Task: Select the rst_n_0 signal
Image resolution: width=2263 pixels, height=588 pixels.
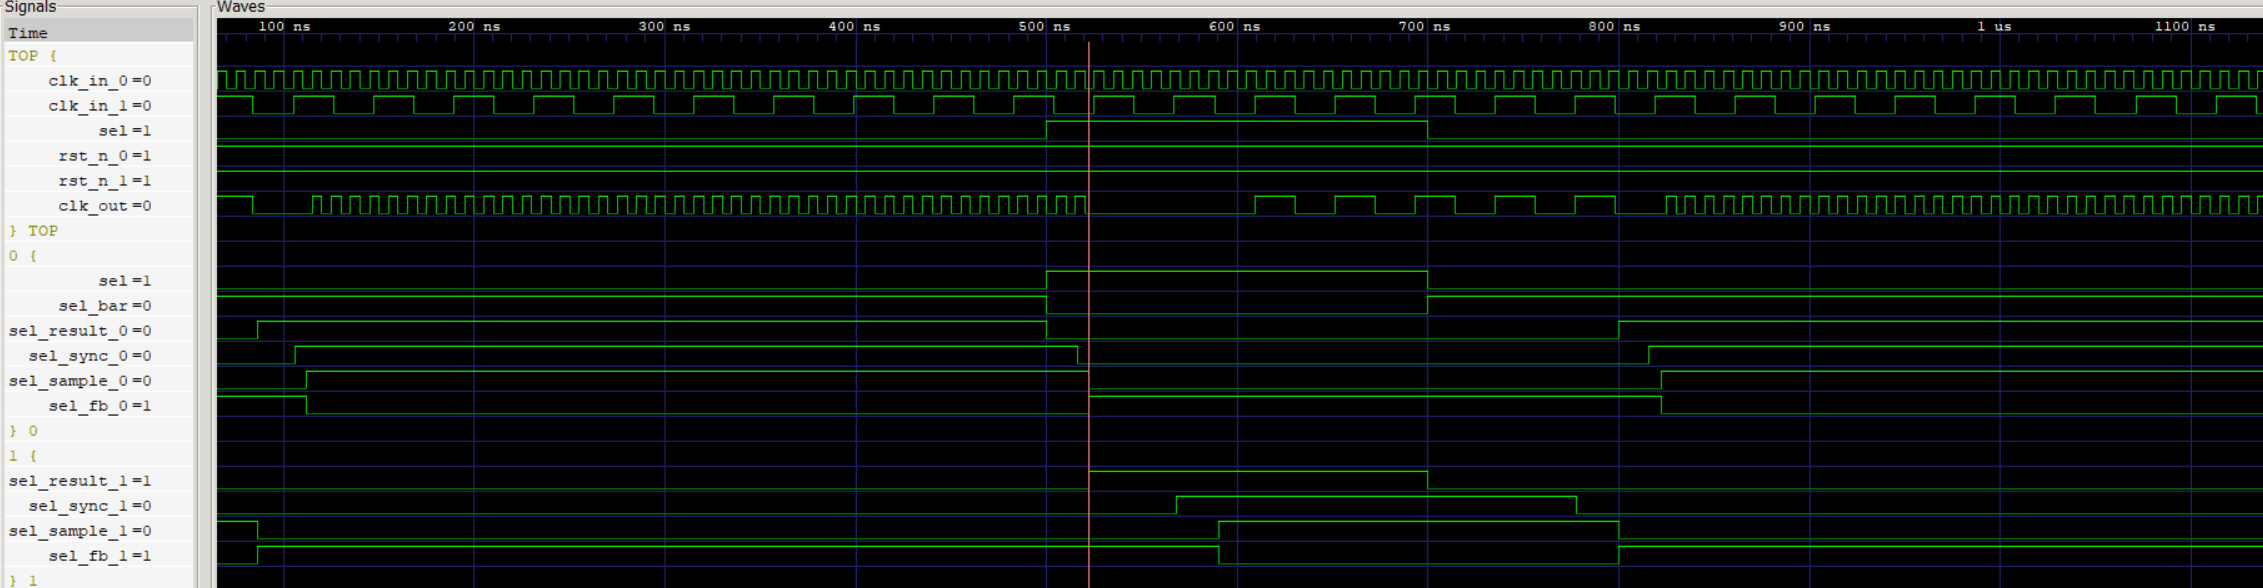Action: pos(105,156)
